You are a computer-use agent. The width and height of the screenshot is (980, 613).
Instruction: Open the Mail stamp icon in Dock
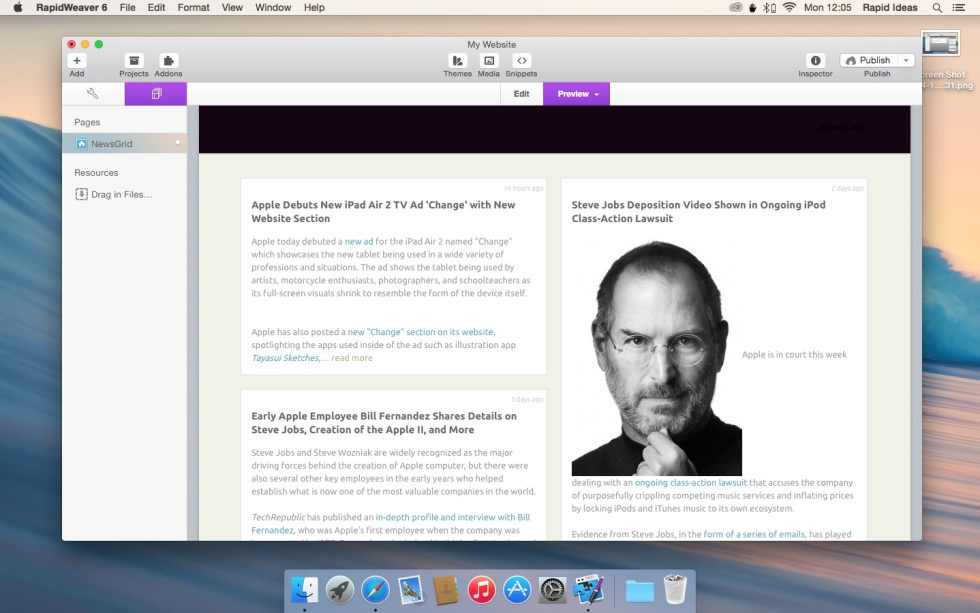point(411,589)
